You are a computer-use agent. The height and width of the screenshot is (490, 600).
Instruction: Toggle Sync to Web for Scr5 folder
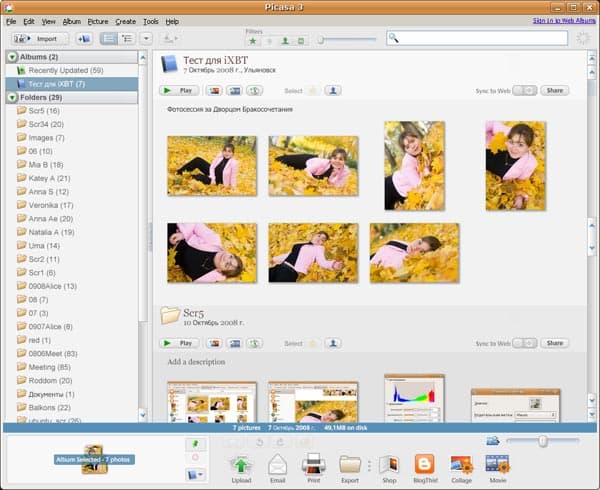(525, 343)
